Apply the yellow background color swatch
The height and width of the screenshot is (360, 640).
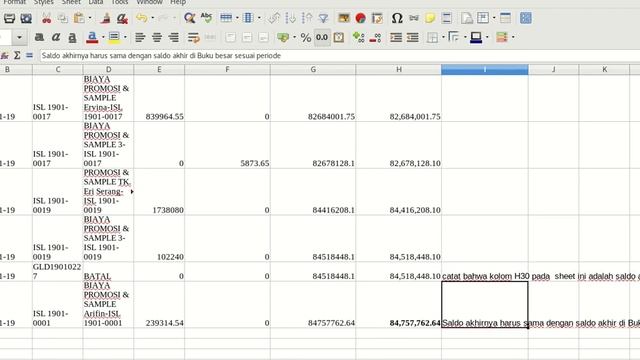click(x=115, y=38)
